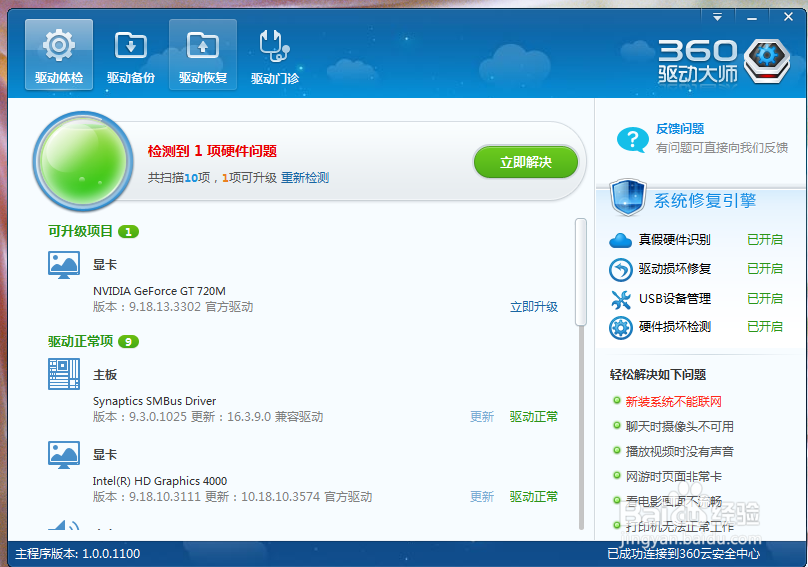Click the vertical scrollbar thumb in driver list
Screen dimensions: 808x567
pyautogui.click(x=581, y=272)
